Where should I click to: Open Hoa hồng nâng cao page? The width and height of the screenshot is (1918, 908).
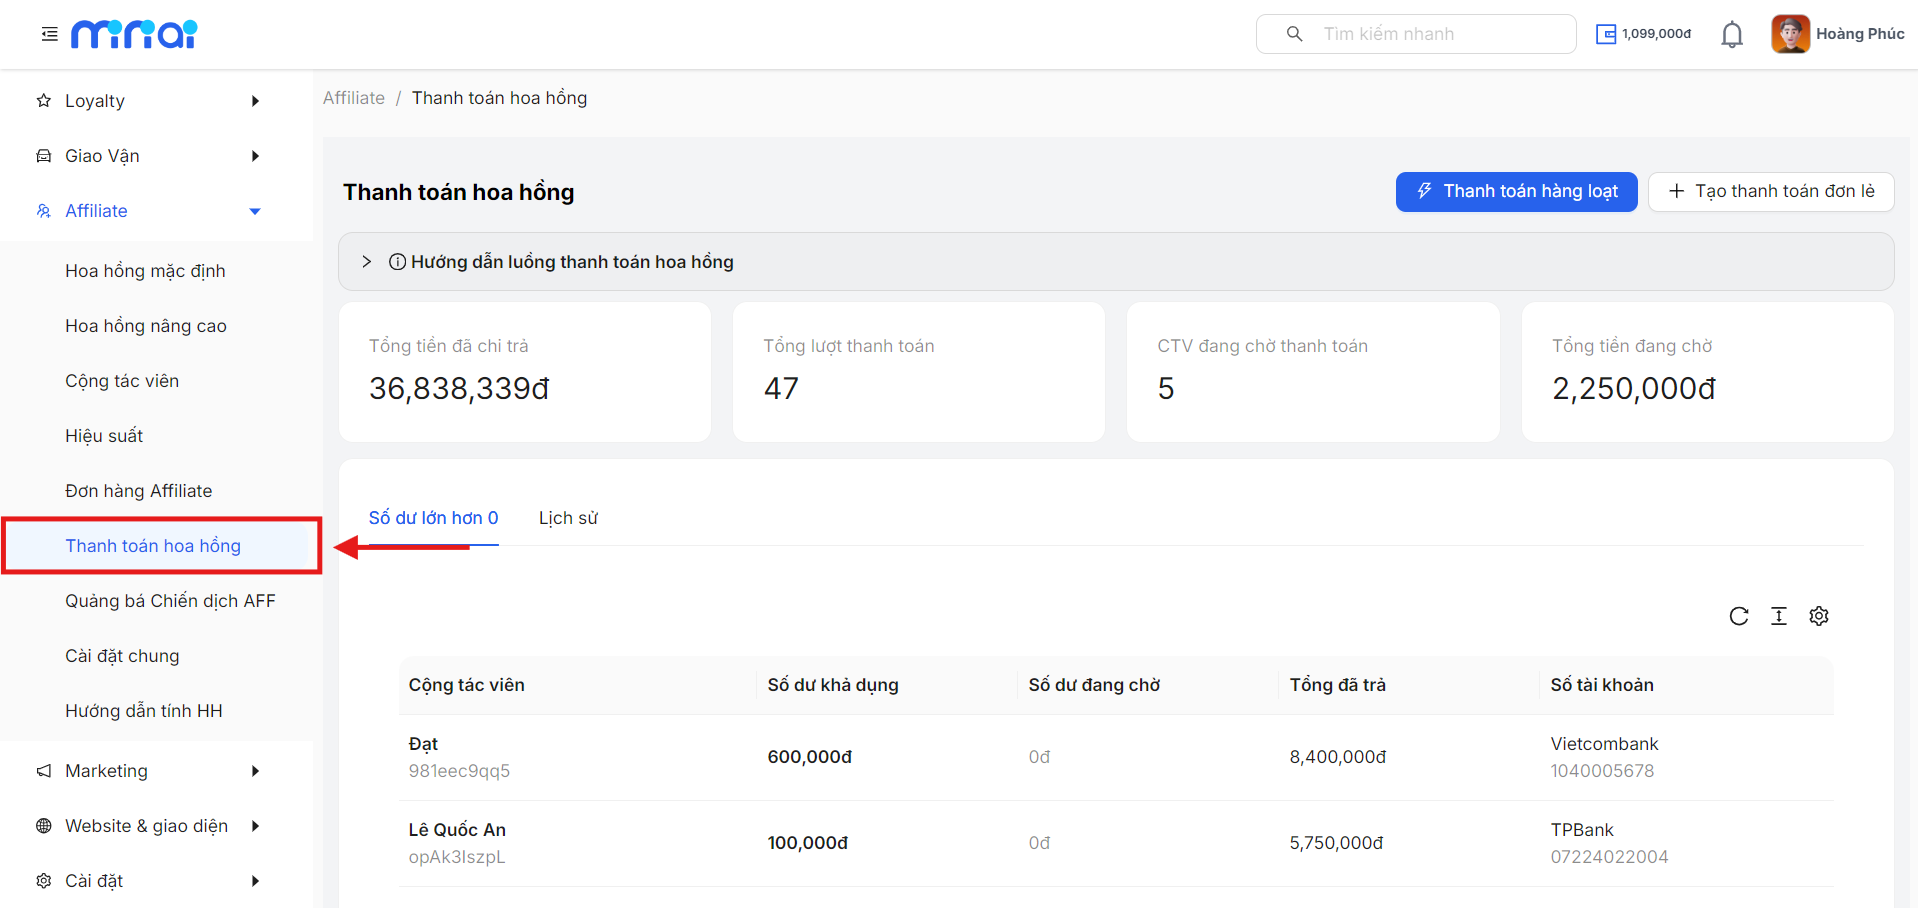pos(146,326)
